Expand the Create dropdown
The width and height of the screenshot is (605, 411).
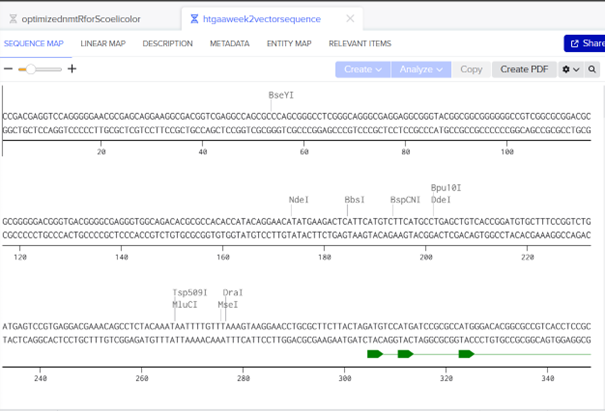pos(363,69)
